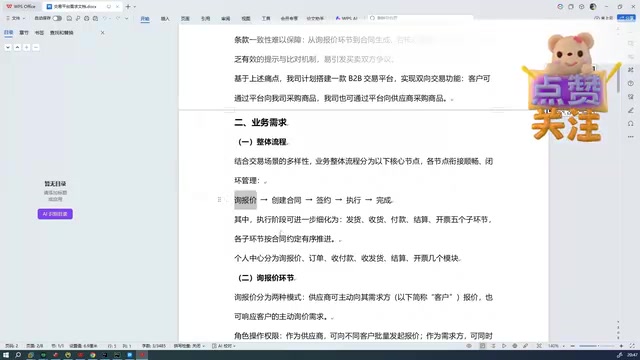The height and width of the screenshot is (360, 640).
Task: Toggle the auto-save switch
Action: [x=57, y=18]
